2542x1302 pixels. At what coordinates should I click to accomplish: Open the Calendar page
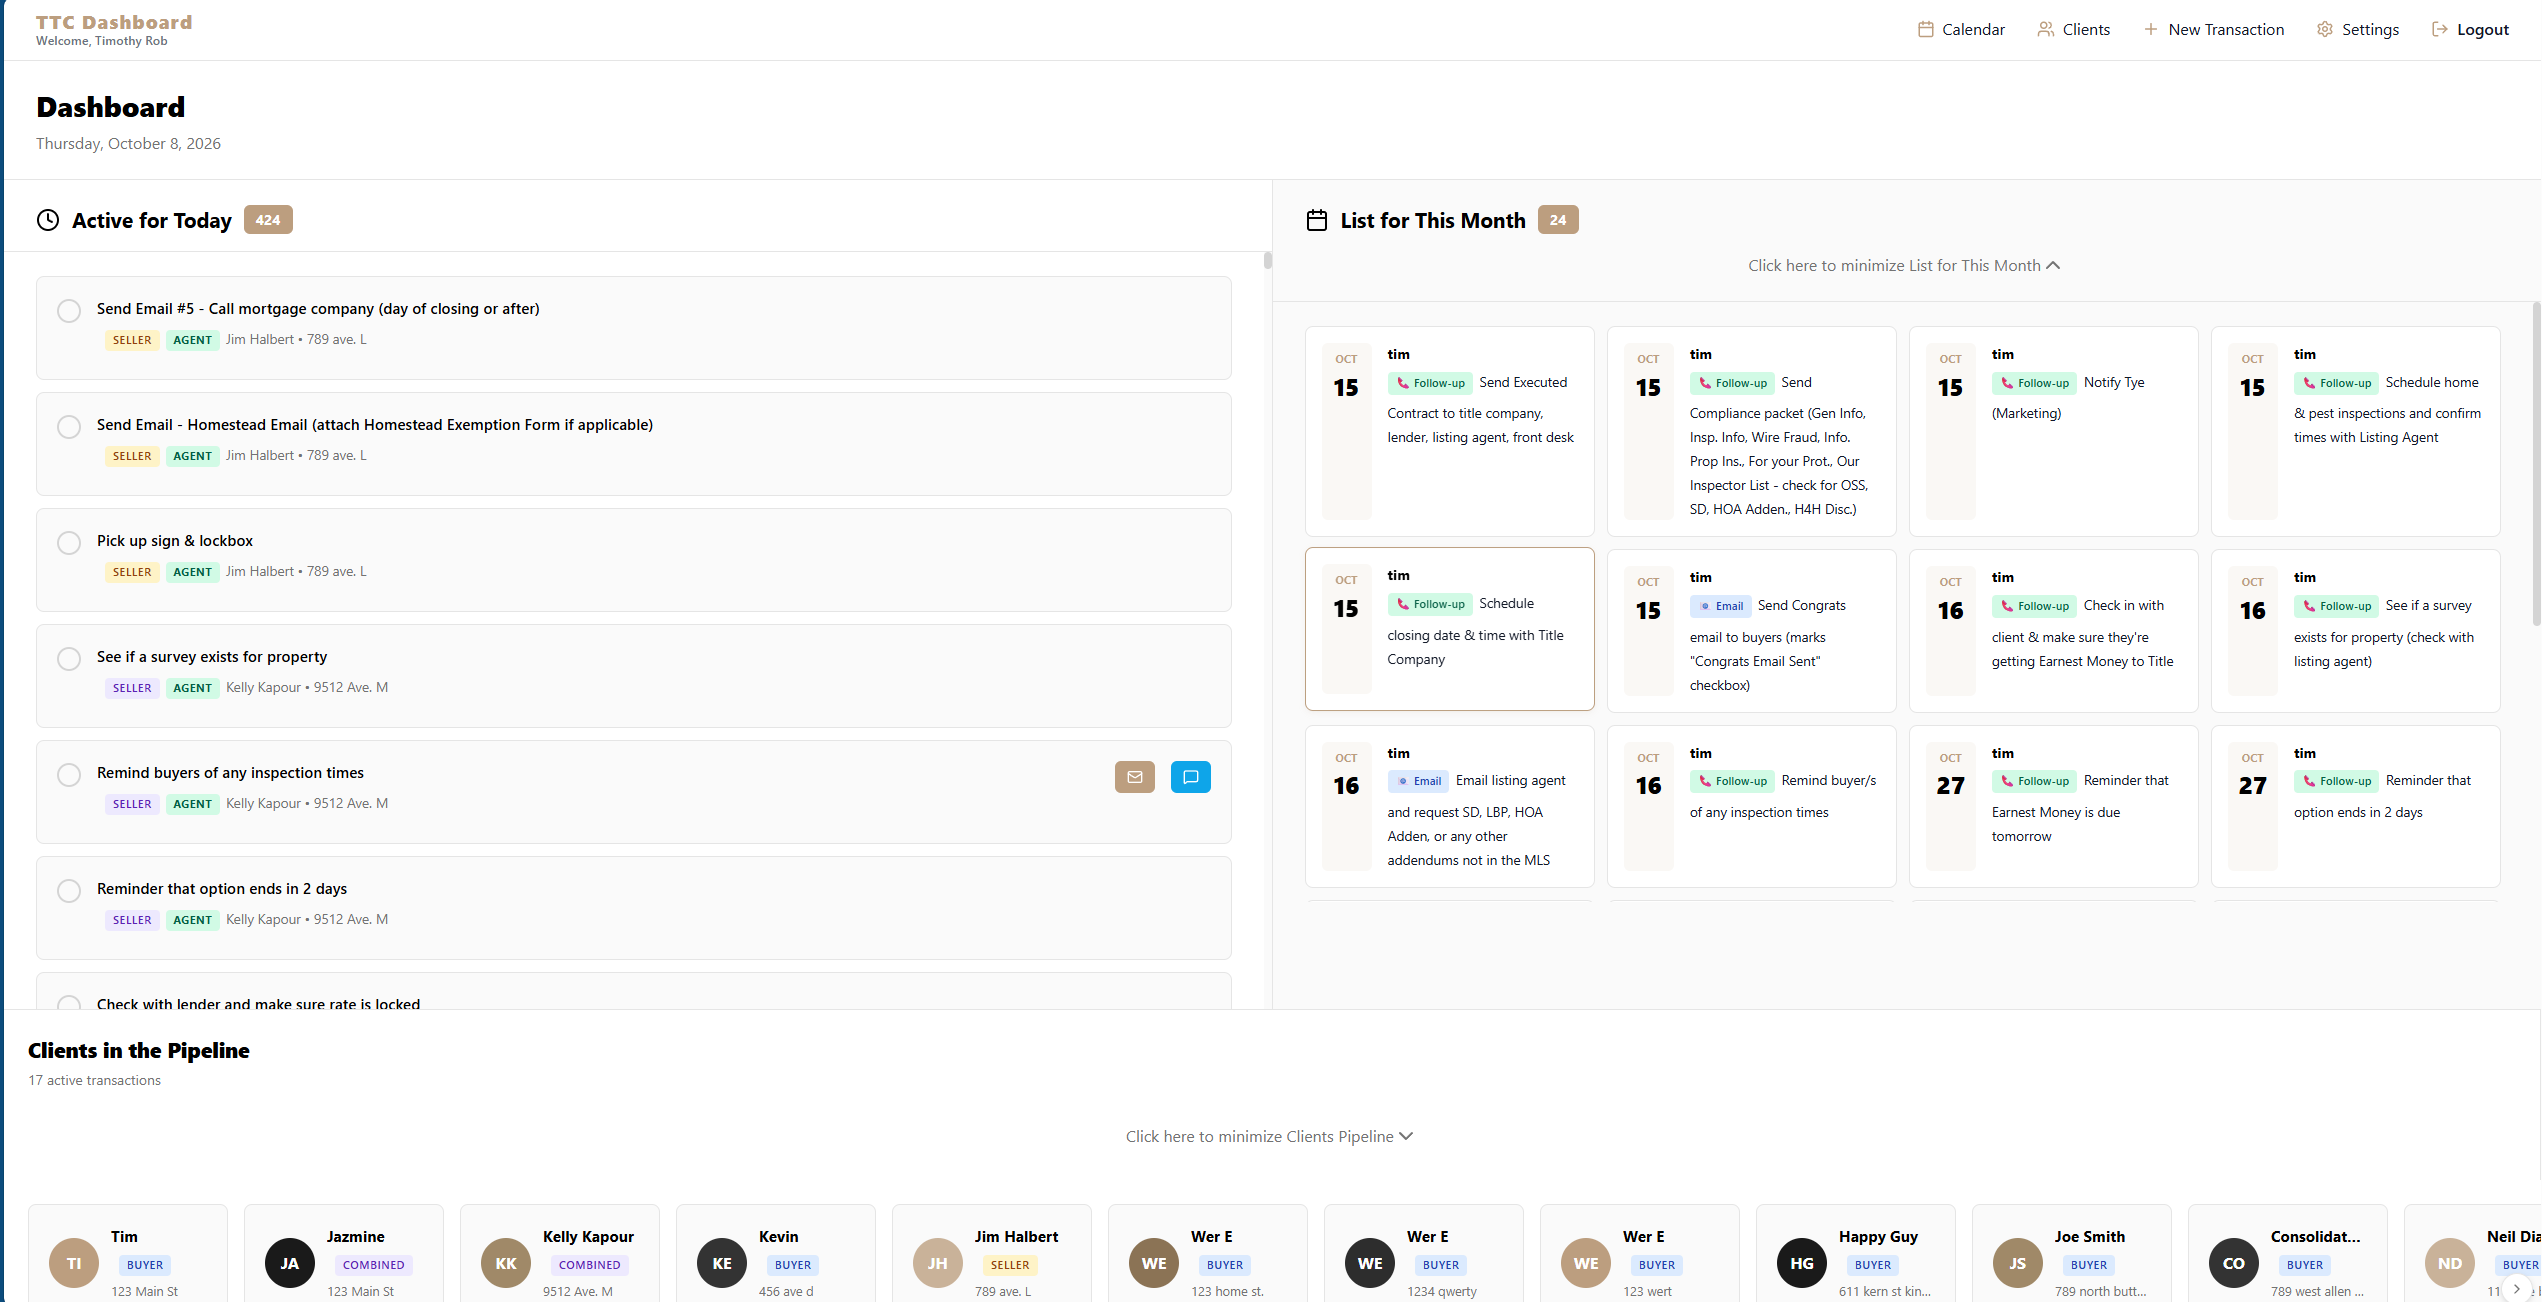pyautogui.click(x=1961, y=30)
